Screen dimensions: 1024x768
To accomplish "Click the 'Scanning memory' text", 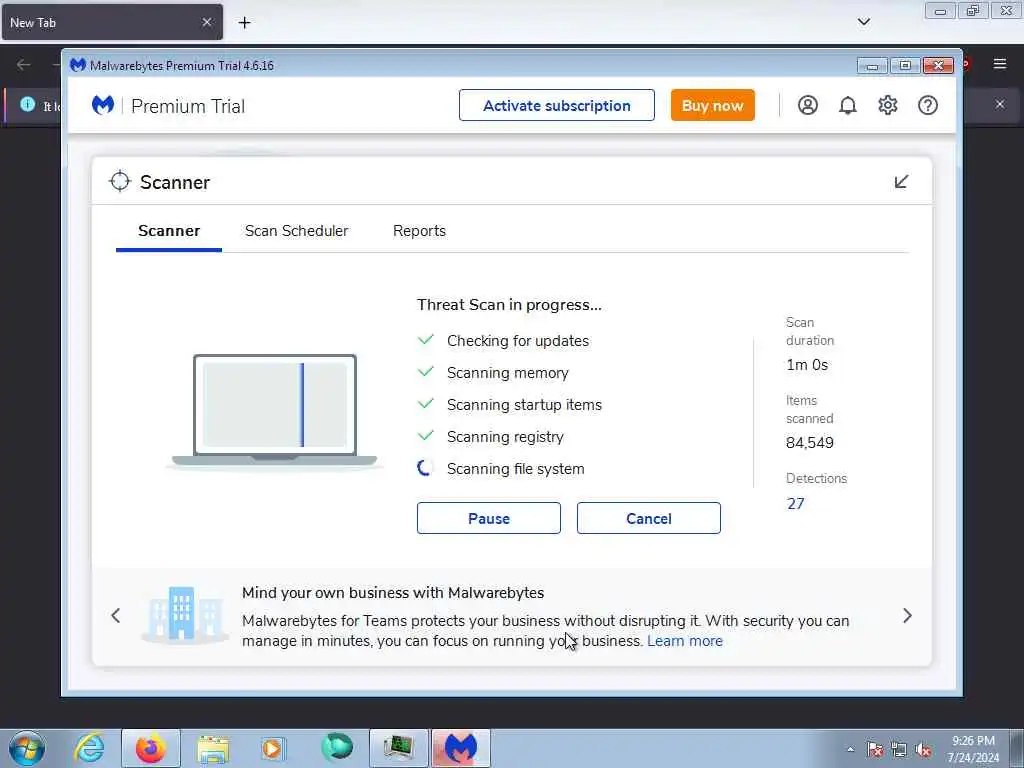I will tap(507, 373).
